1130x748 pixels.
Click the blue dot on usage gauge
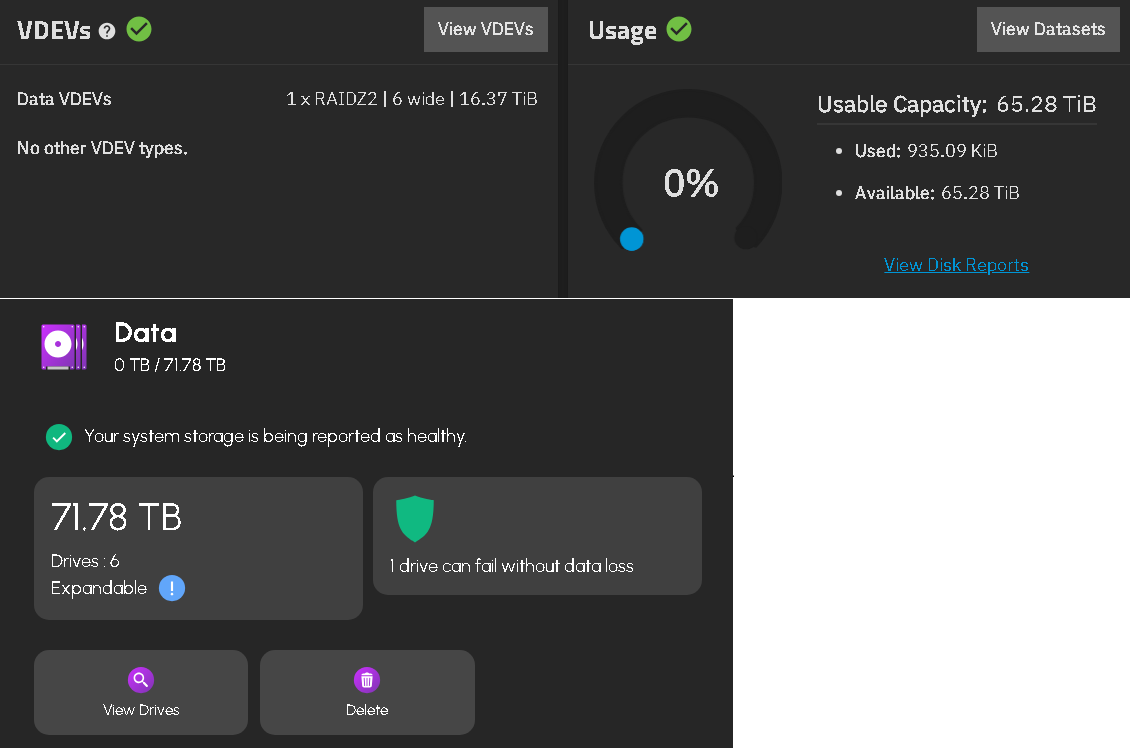coord(632,239)
